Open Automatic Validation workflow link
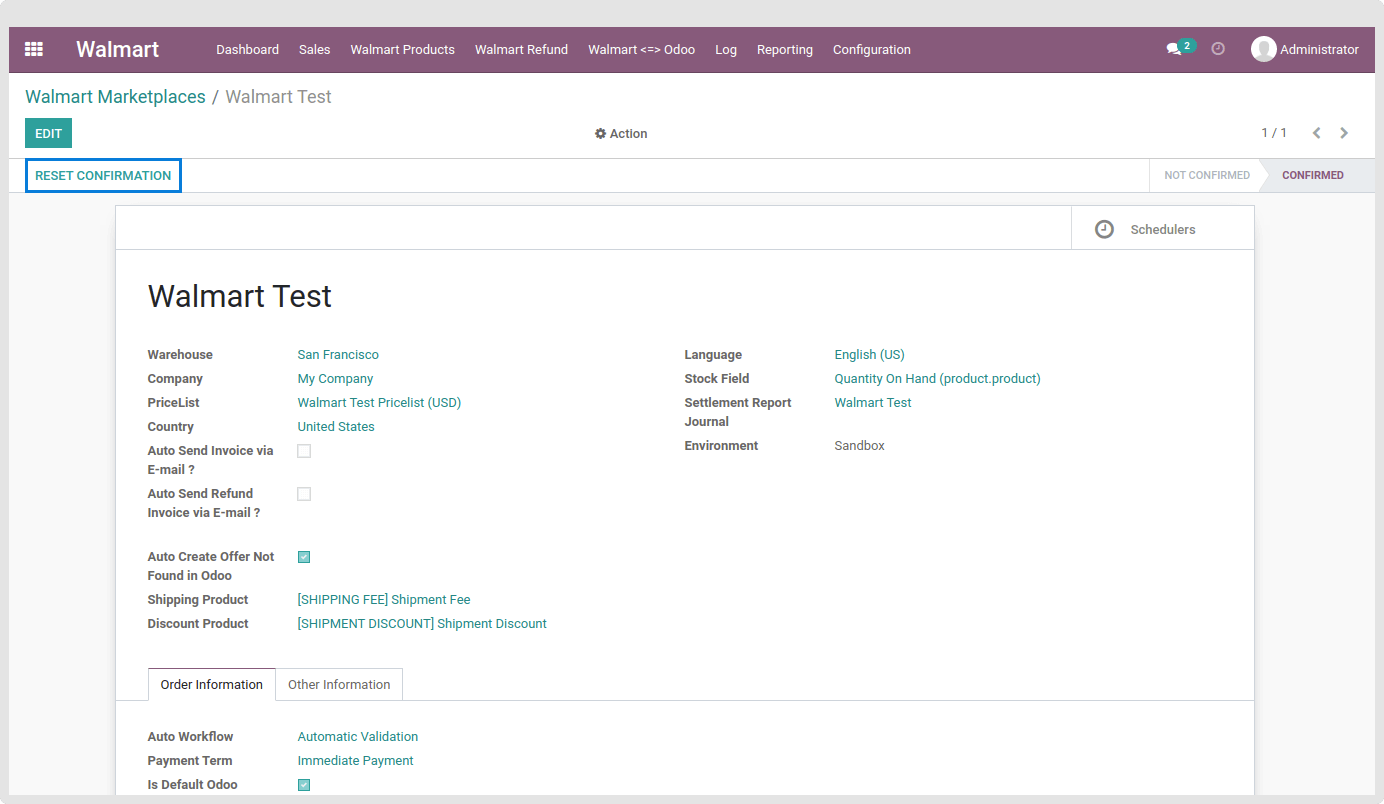Viewport: 1384px width, 804px height. pyautogui.click(x=358, y=737)
